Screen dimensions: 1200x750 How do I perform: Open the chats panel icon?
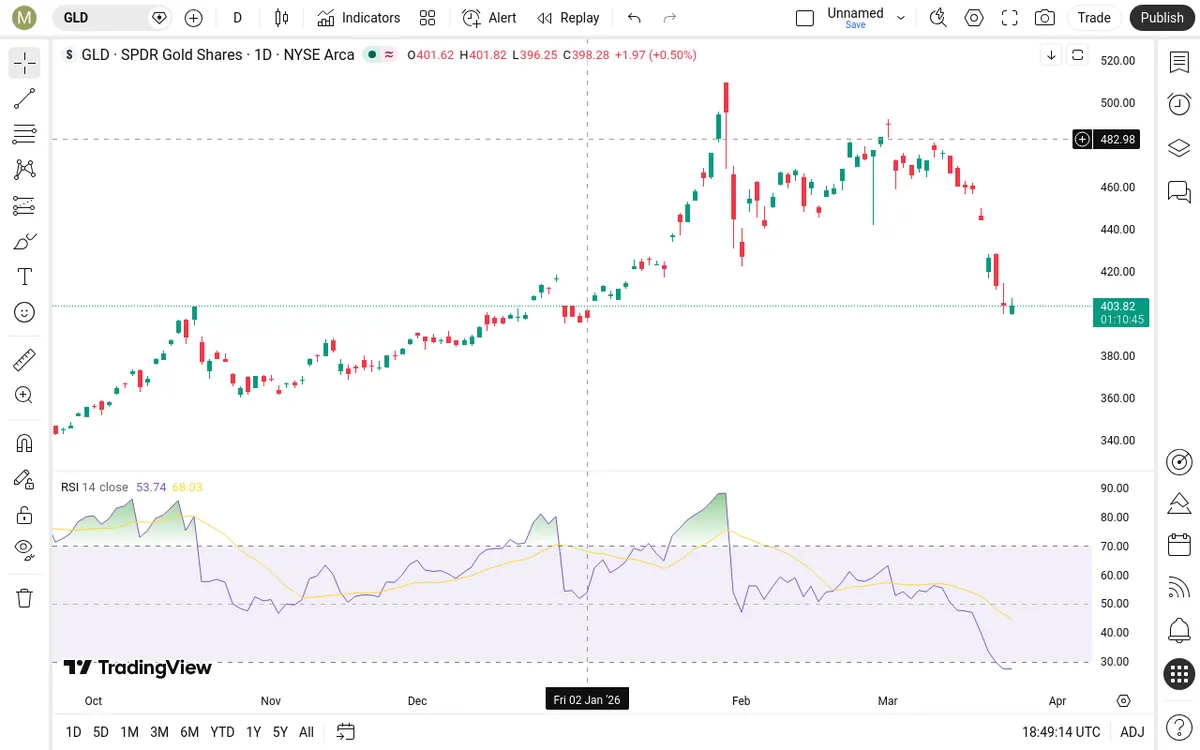(1179, 191)
